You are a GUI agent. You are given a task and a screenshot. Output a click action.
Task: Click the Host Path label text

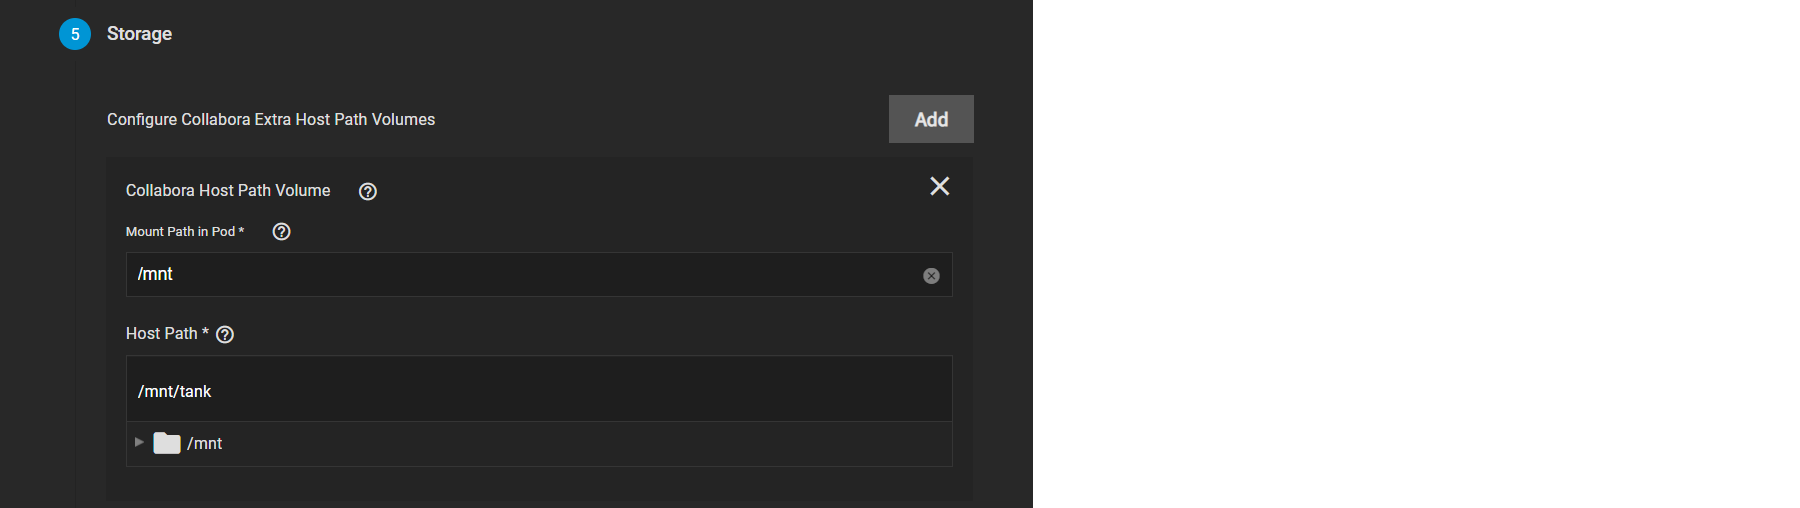point(161,334)
